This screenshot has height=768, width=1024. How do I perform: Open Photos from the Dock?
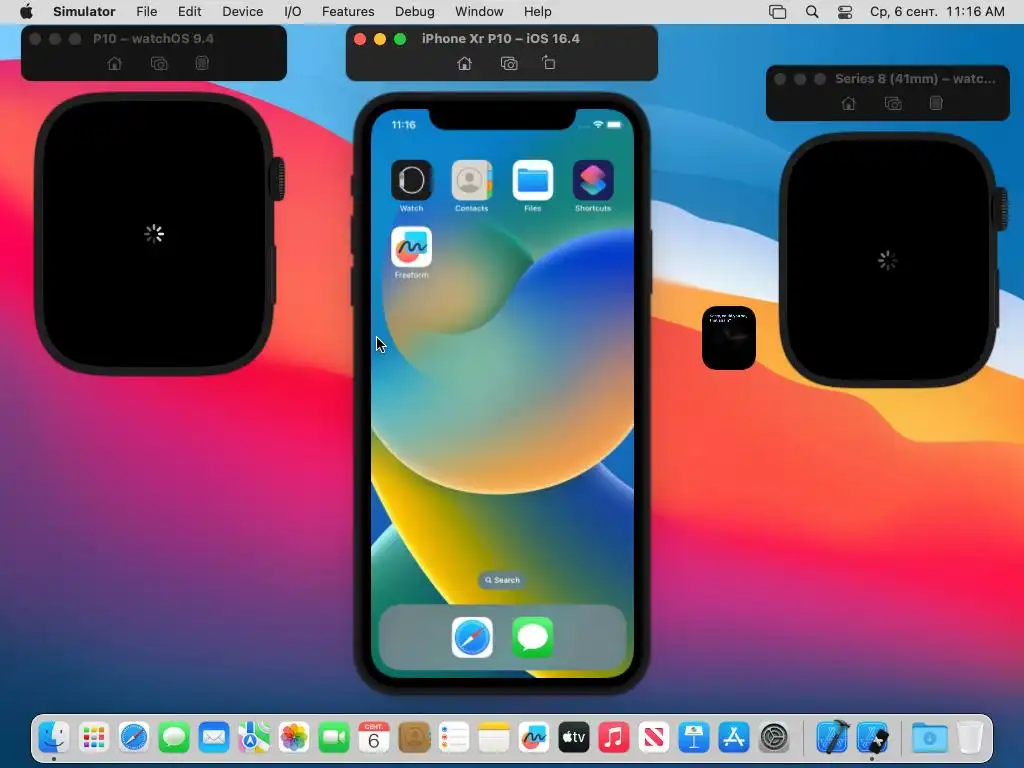coord(294,738)
